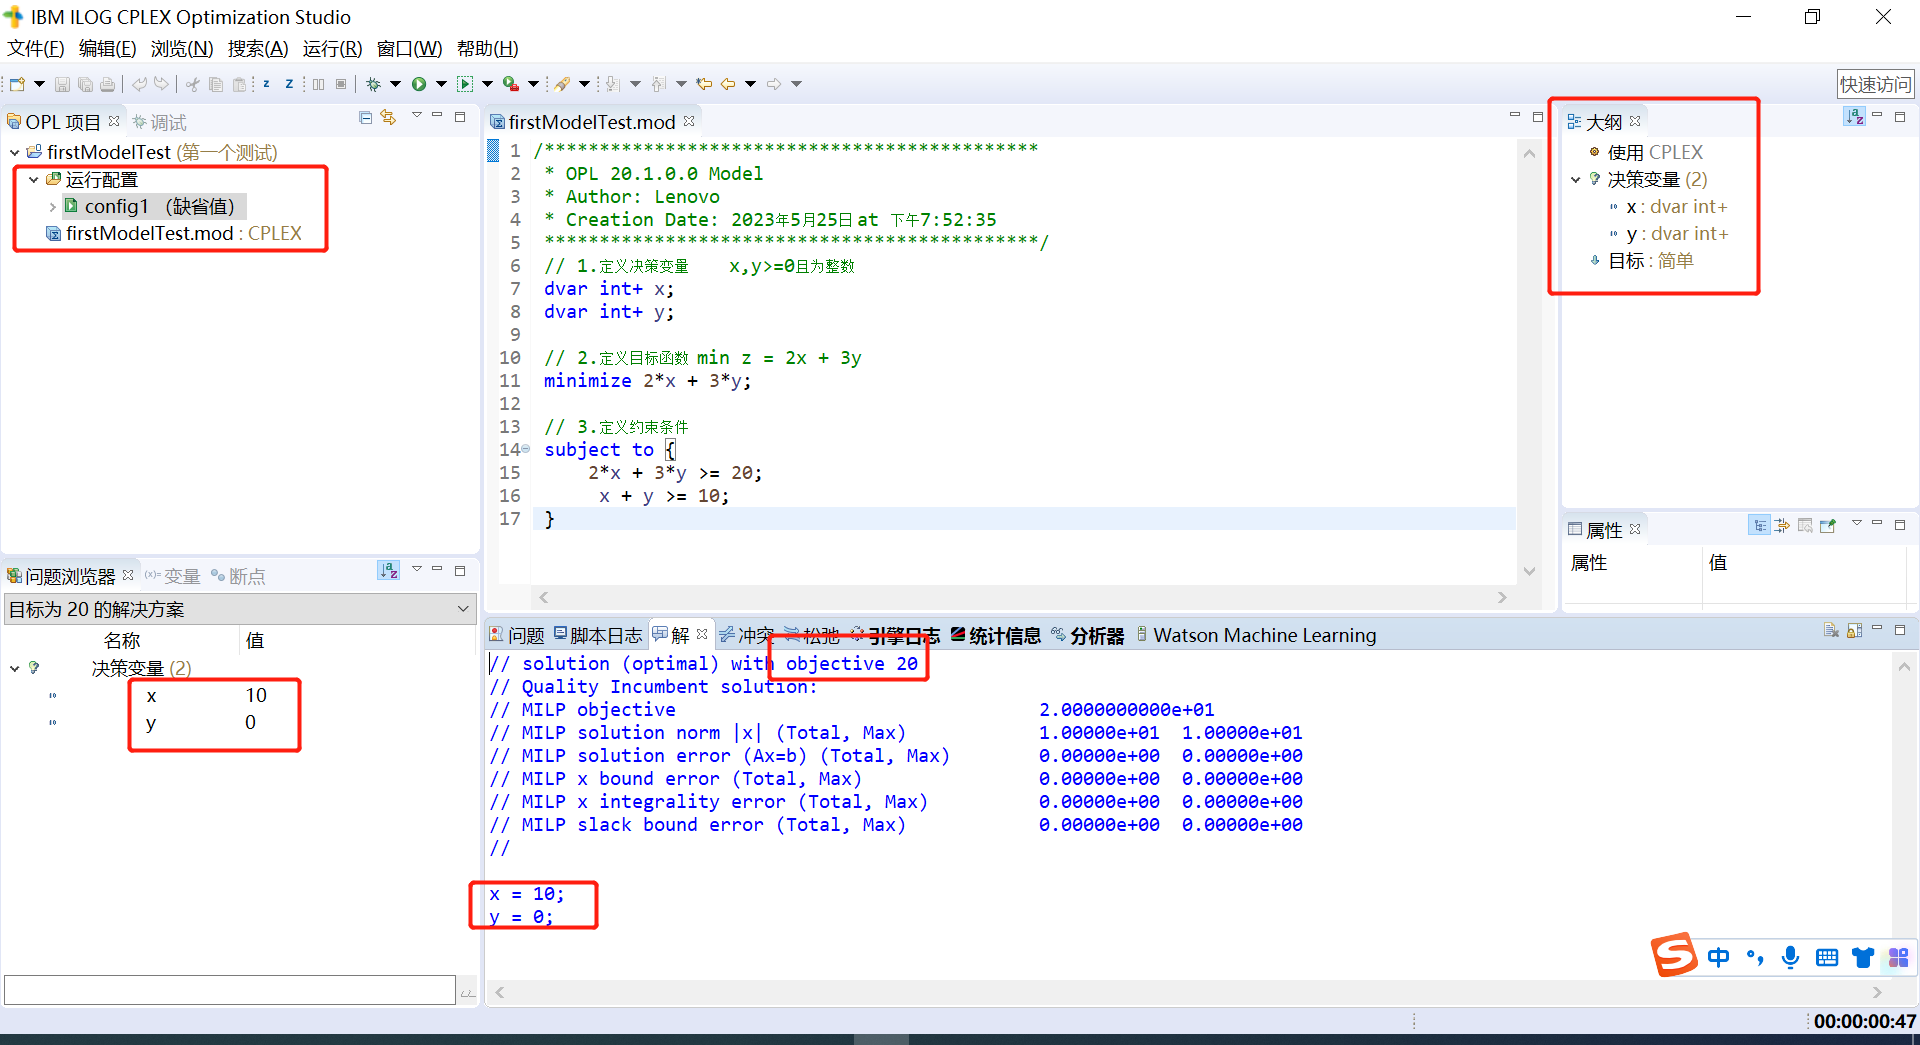Click the Next Annotation toolbar icon
The width and height of the screenshot is (1920, 1045).
click(612, 84)
